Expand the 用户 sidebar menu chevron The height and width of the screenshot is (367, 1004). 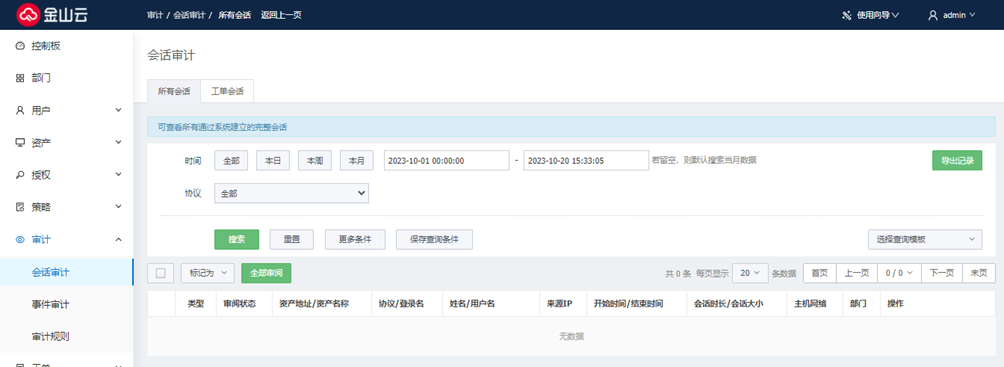[118, 110]
